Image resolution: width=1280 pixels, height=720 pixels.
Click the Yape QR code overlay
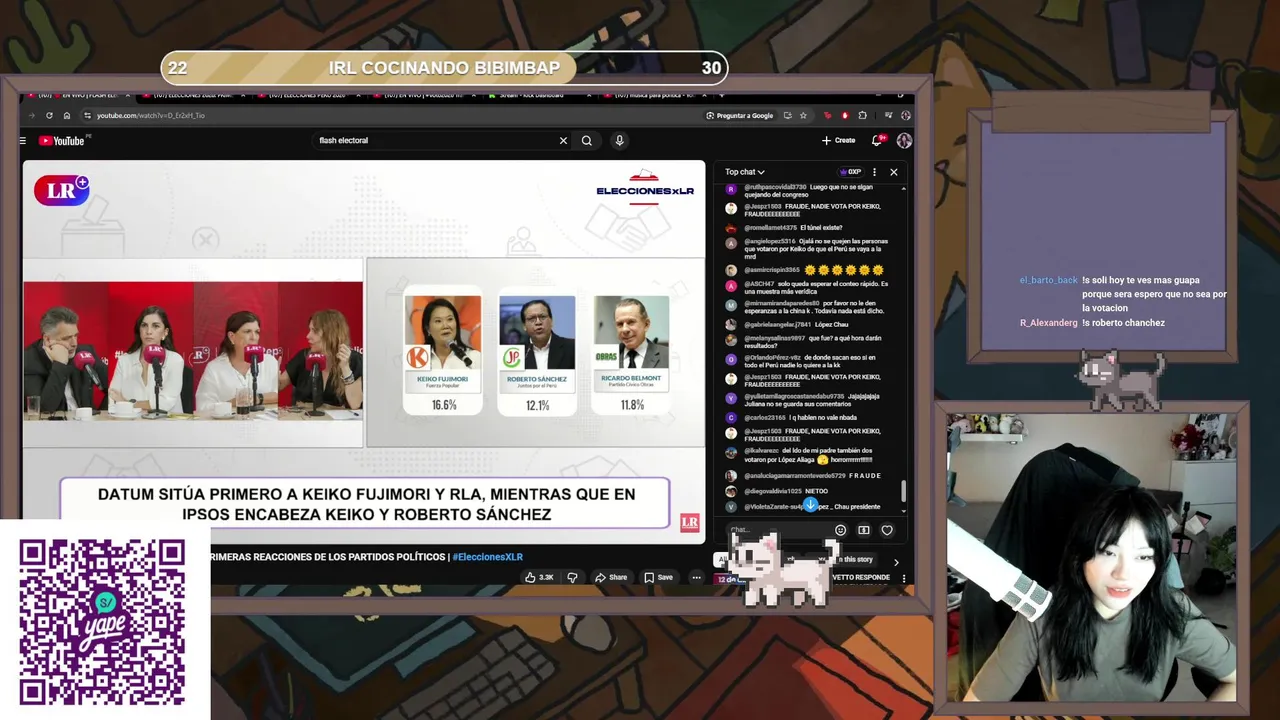[102, 622]
